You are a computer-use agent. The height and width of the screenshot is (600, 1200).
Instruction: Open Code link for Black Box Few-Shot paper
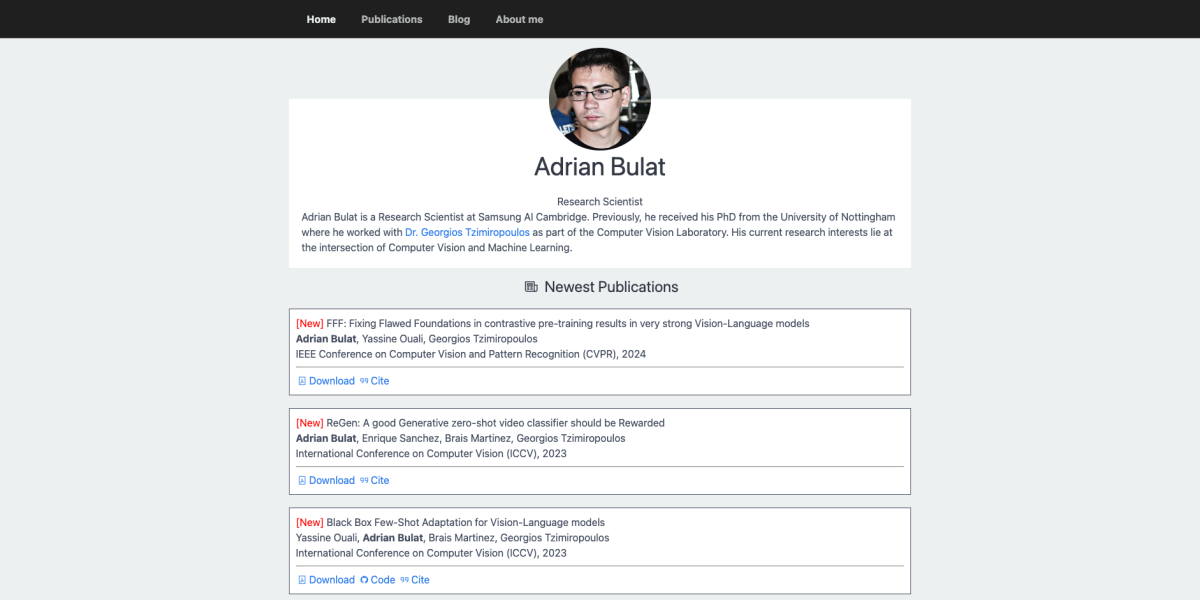383,580
